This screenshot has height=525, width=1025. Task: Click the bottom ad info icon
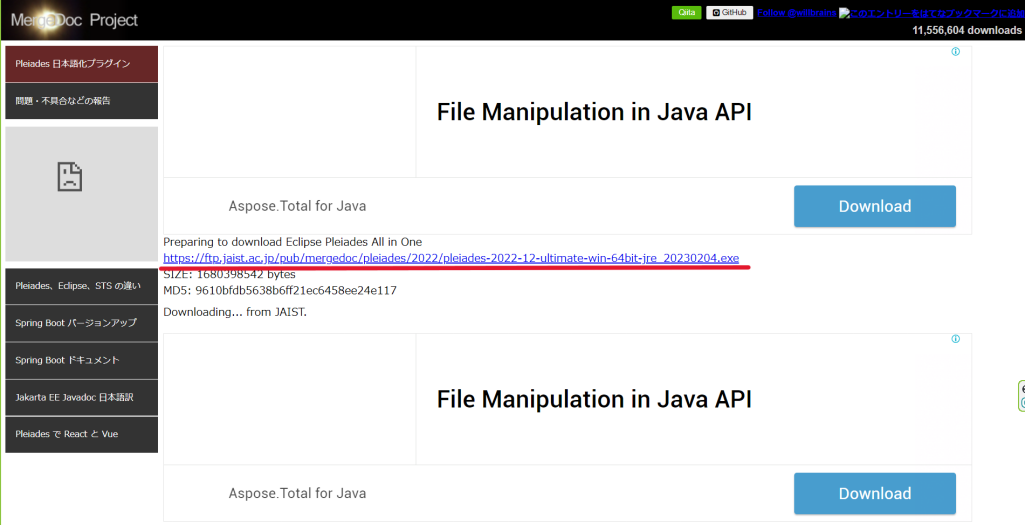[x=956, y=339]
